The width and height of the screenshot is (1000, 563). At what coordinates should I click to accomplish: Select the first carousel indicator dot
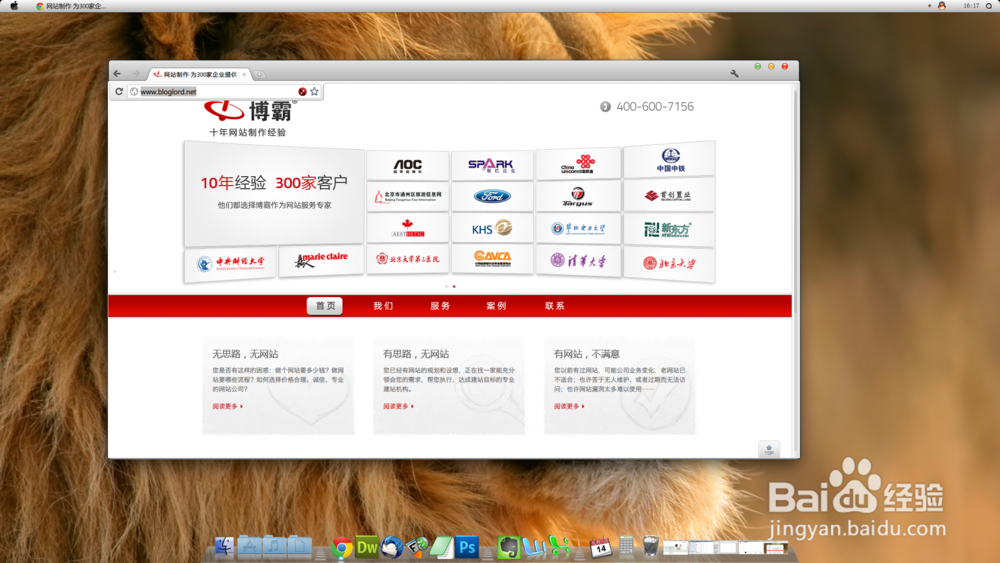point(446,286)
